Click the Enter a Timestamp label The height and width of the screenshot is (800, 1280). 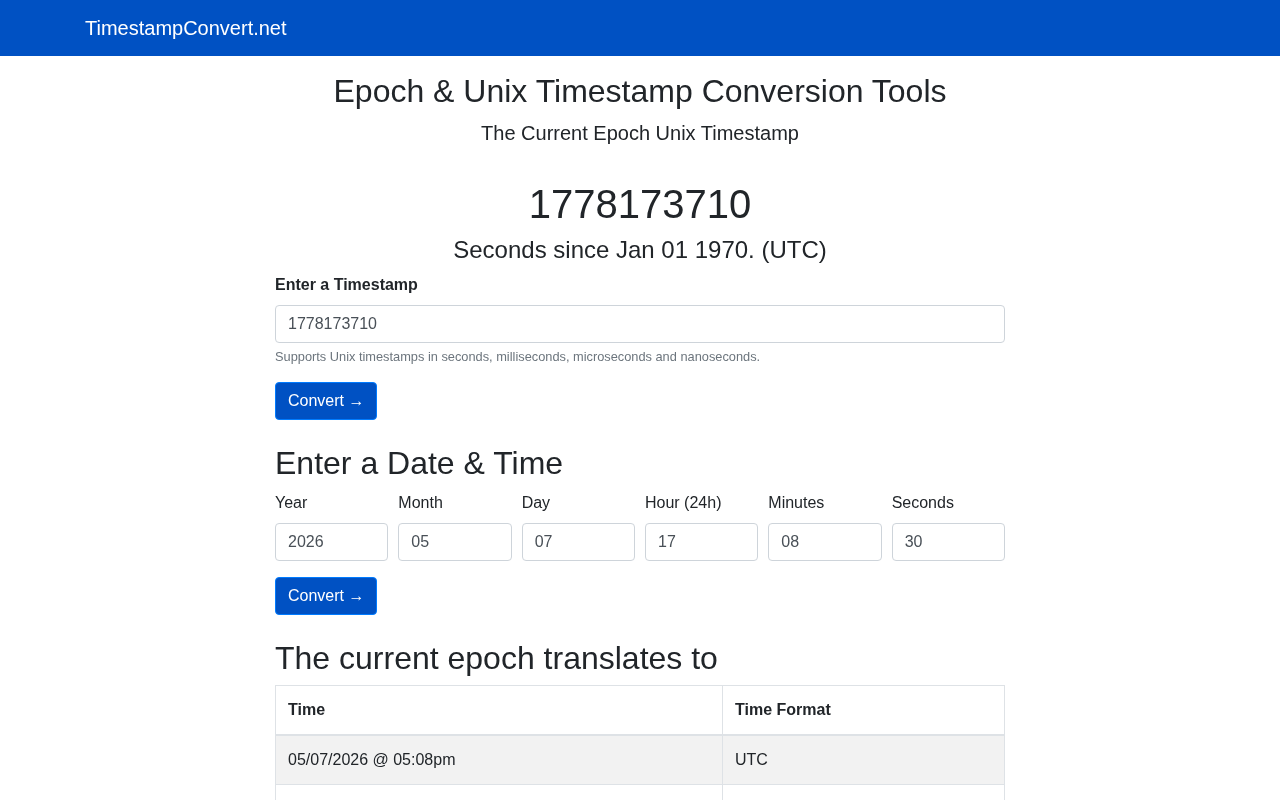(x=346, y=285)
